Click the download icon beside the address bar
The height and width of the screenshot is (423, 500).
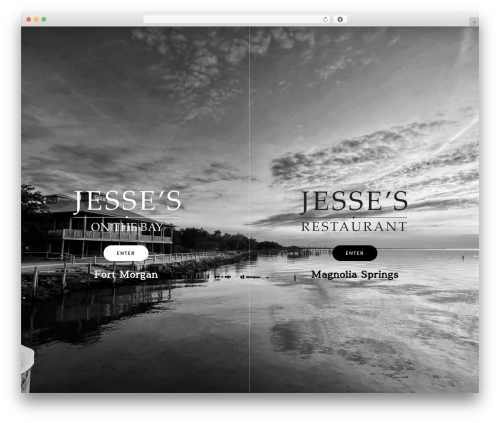click(x=340, y=19)
